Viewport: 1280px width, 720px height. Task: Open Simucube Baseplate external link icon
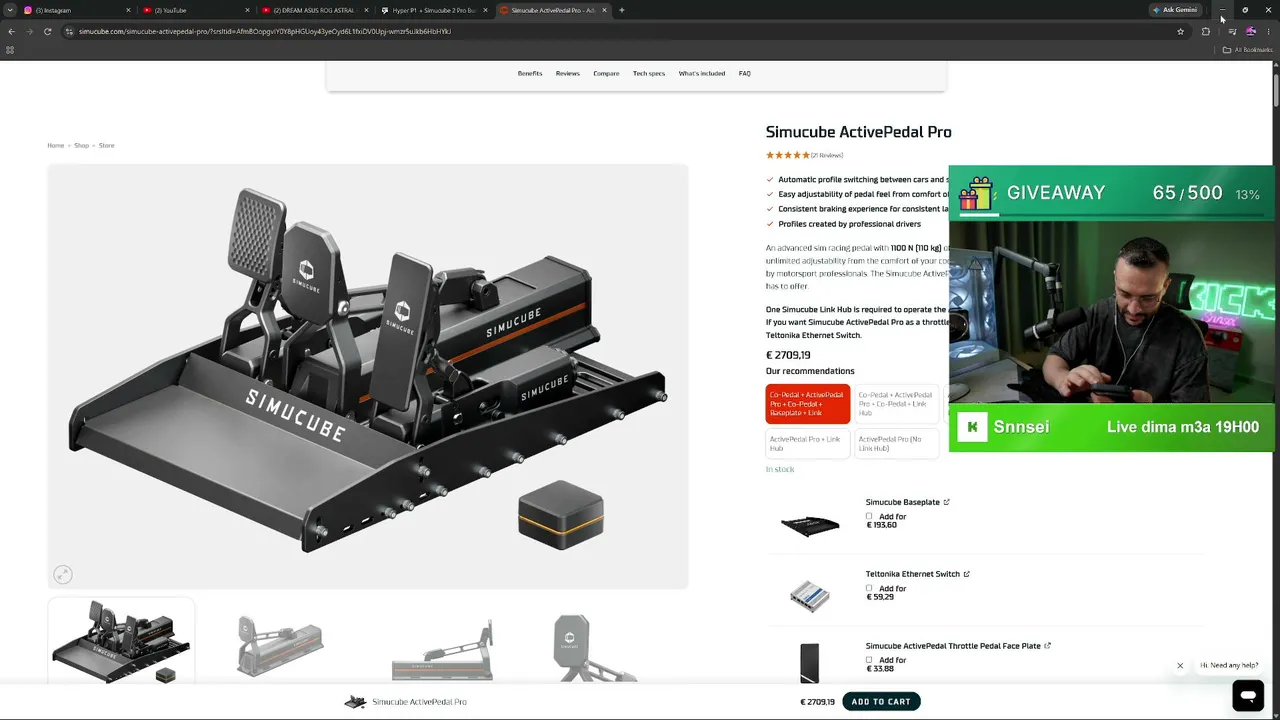point(946,502)
